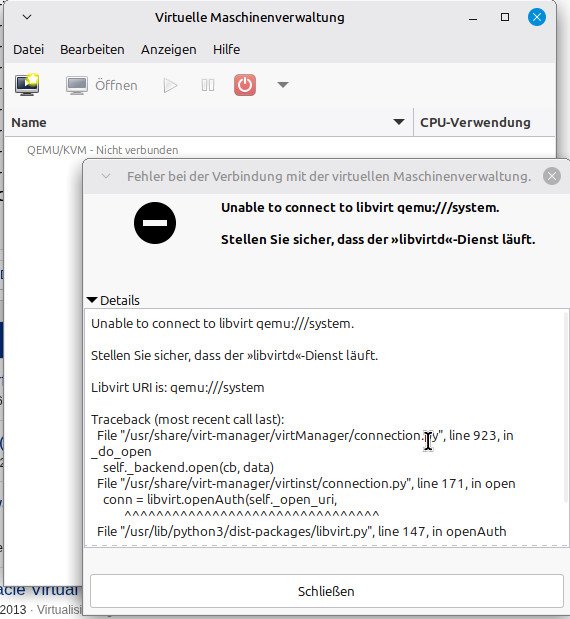The width and height of the screenshot is (570, 619).
Task: Click 'self._backend.open(cb, data)' line
Action: pyautogui.click(x=188, y=467)
